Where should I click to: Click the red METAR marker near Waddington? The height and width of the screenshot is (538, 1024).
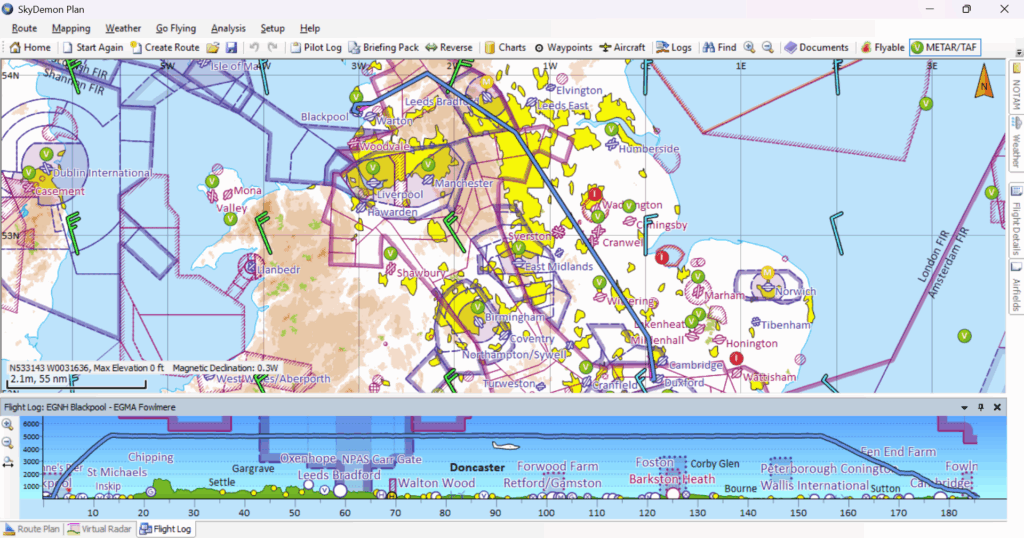click(x=594, y=195)
